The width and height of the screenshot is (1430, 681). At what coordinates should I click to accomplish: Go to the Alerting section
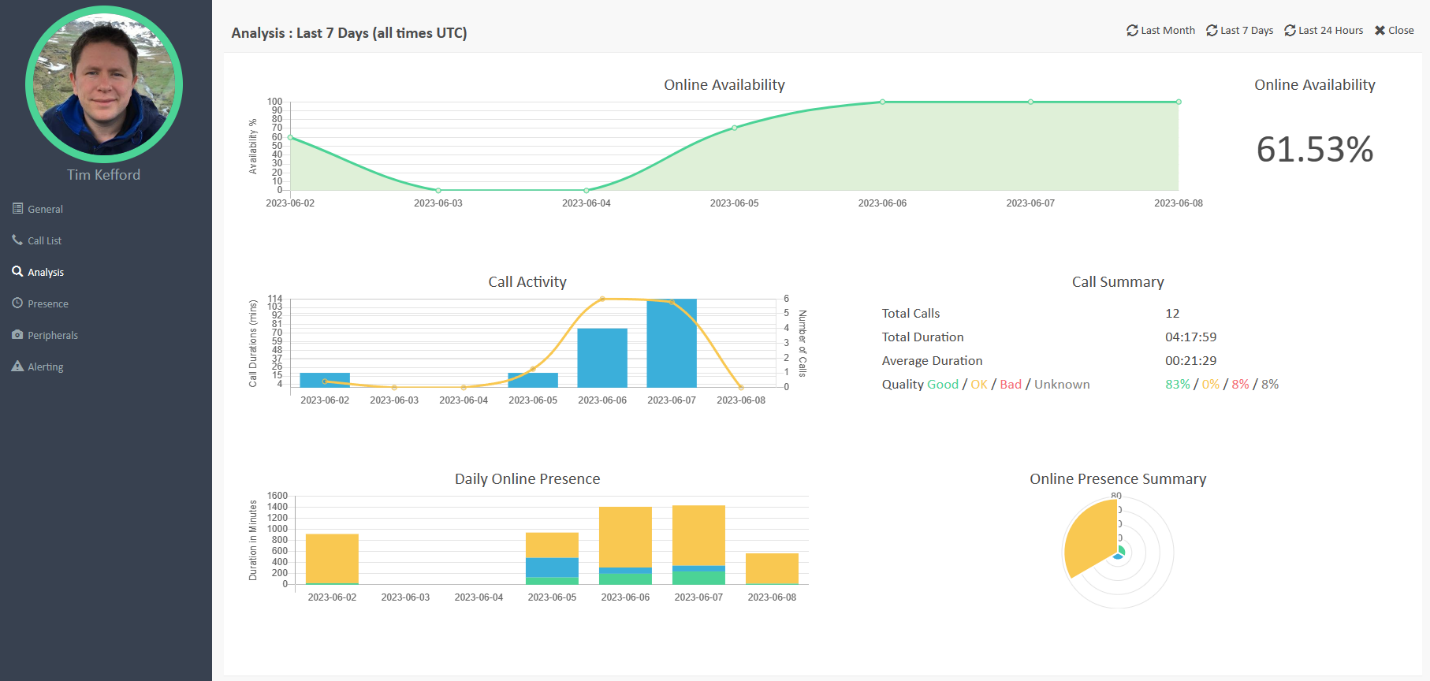point(45,367)
